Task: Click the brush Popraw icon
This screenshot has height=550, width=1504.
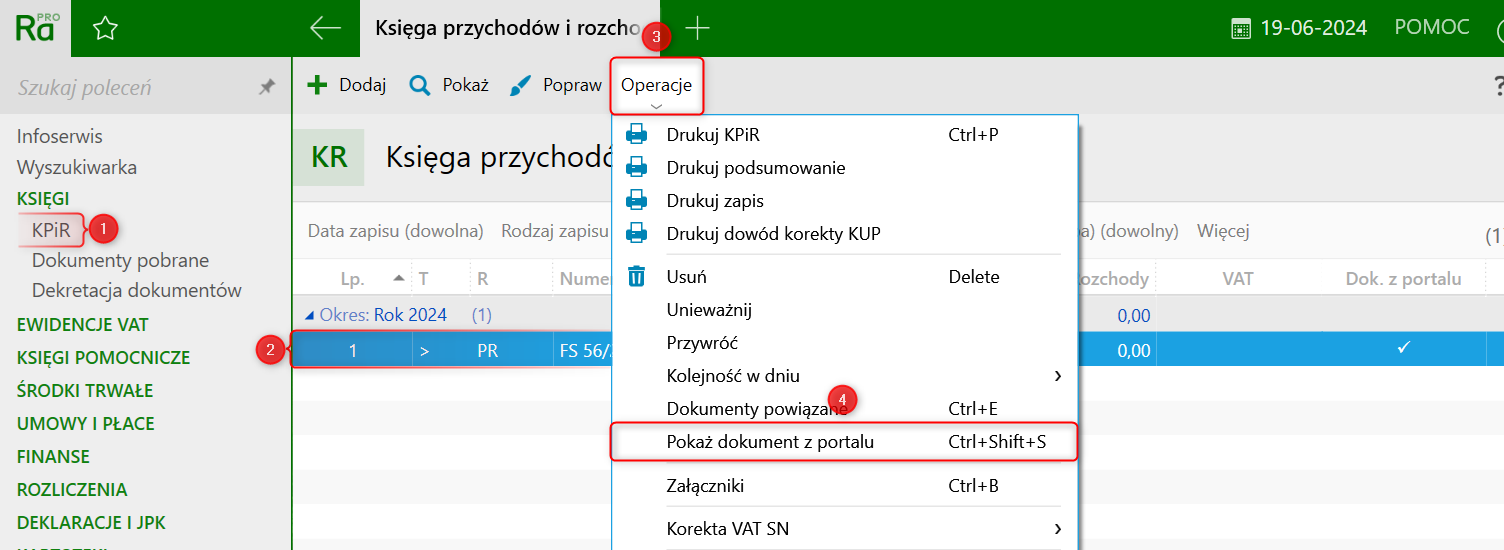Action: (520, 86)
